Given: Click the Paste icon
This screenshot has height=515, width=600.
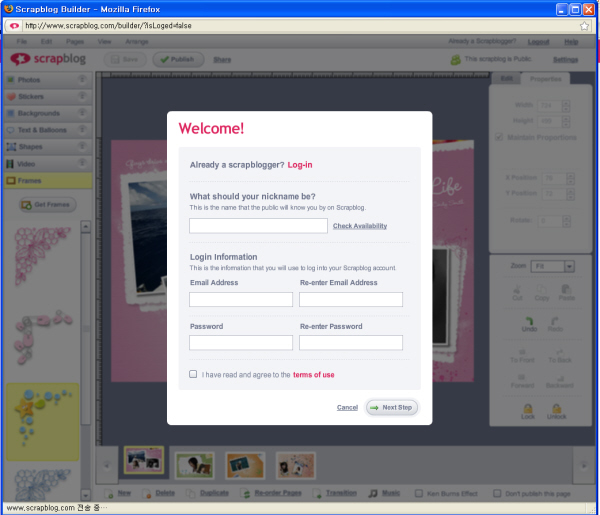Looking at the screenshot, I should [566, 293].
